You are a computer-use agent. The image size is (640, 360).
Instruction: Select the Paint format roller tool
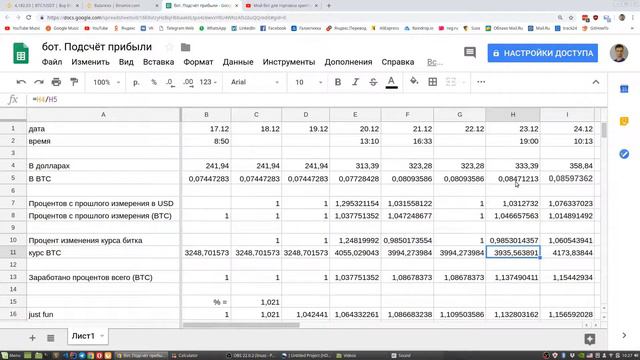pos(74,82)
